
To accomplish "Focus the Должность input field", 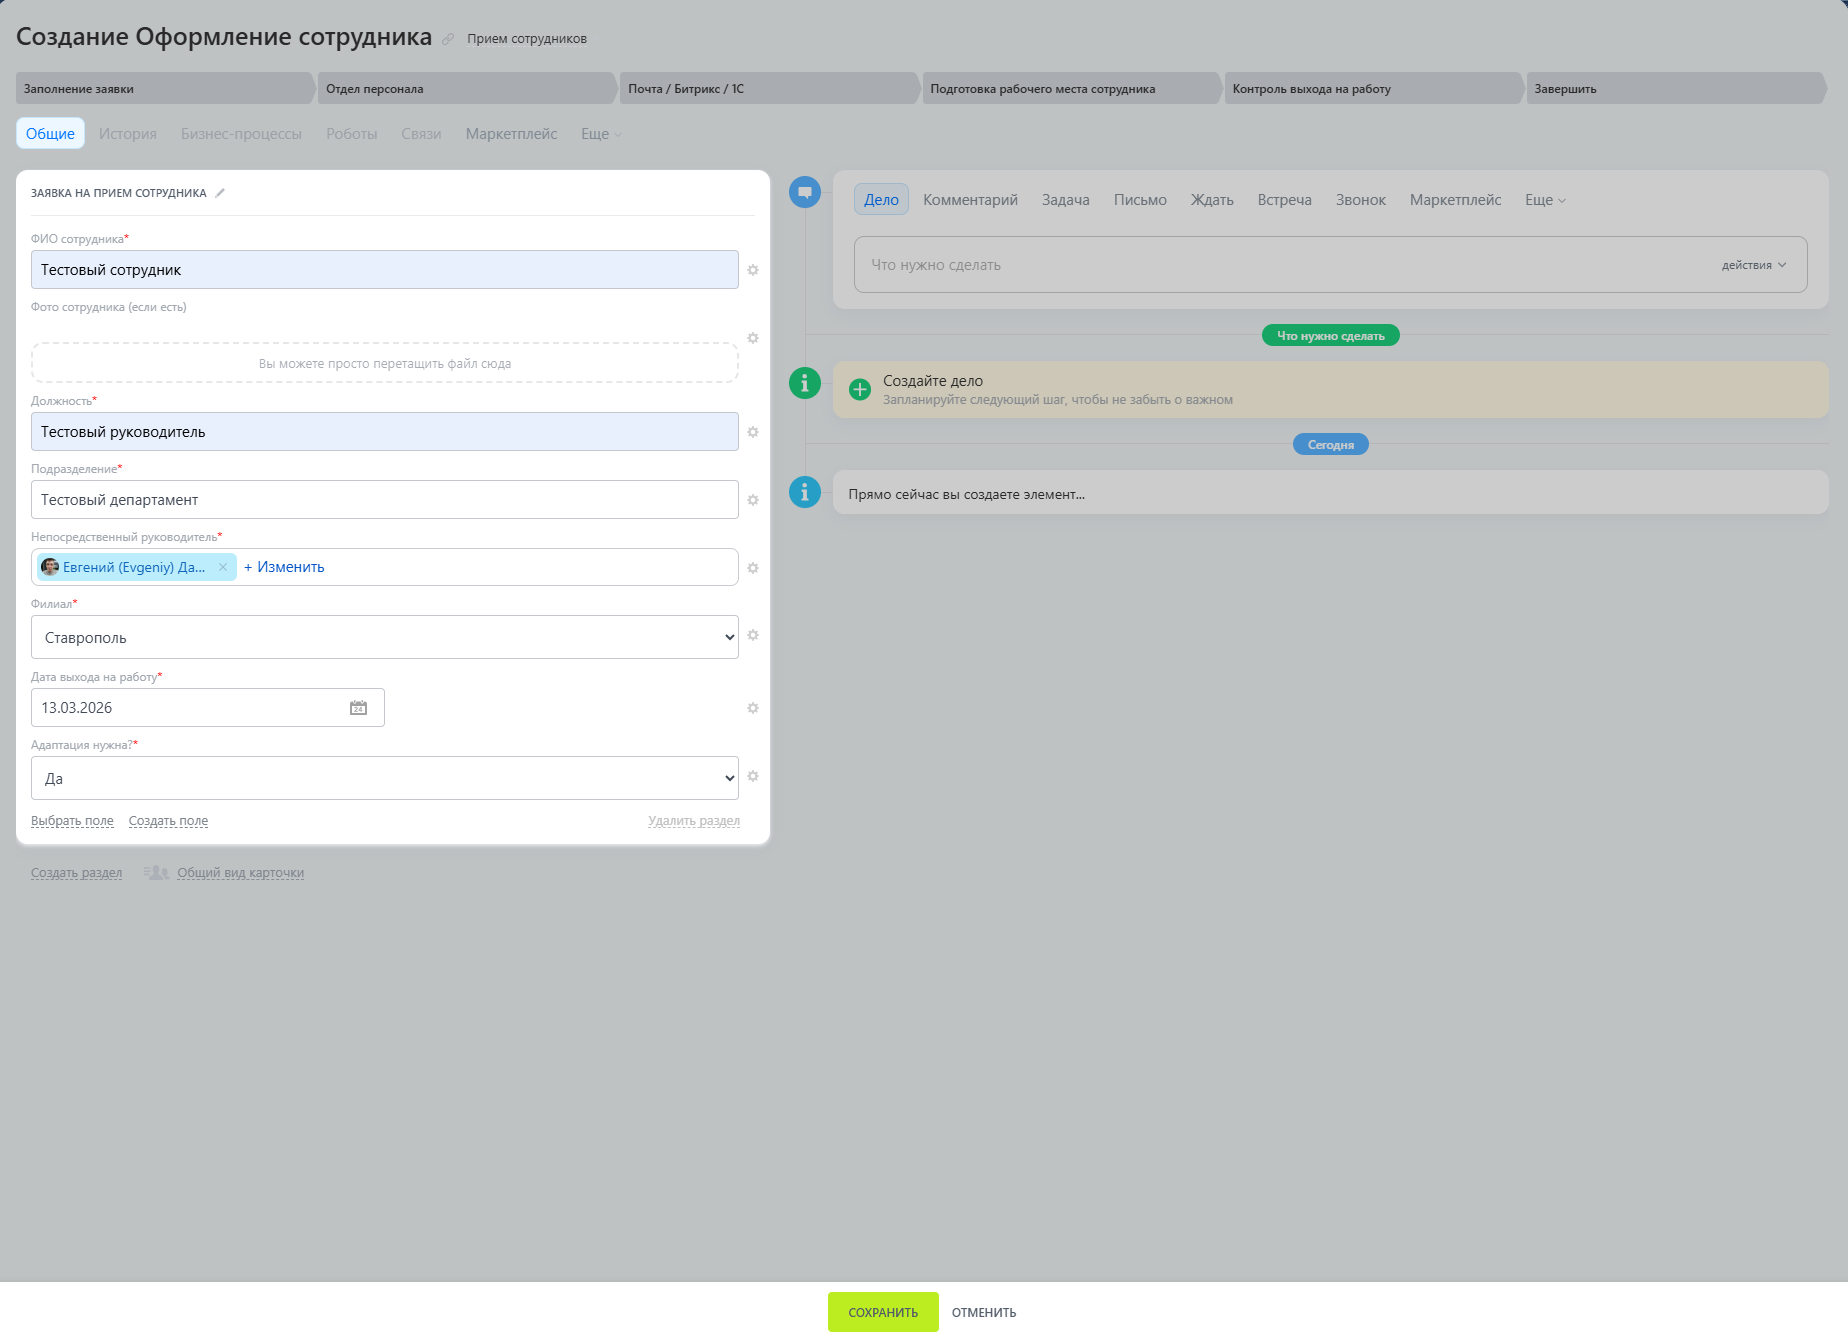I will [385, 432].
